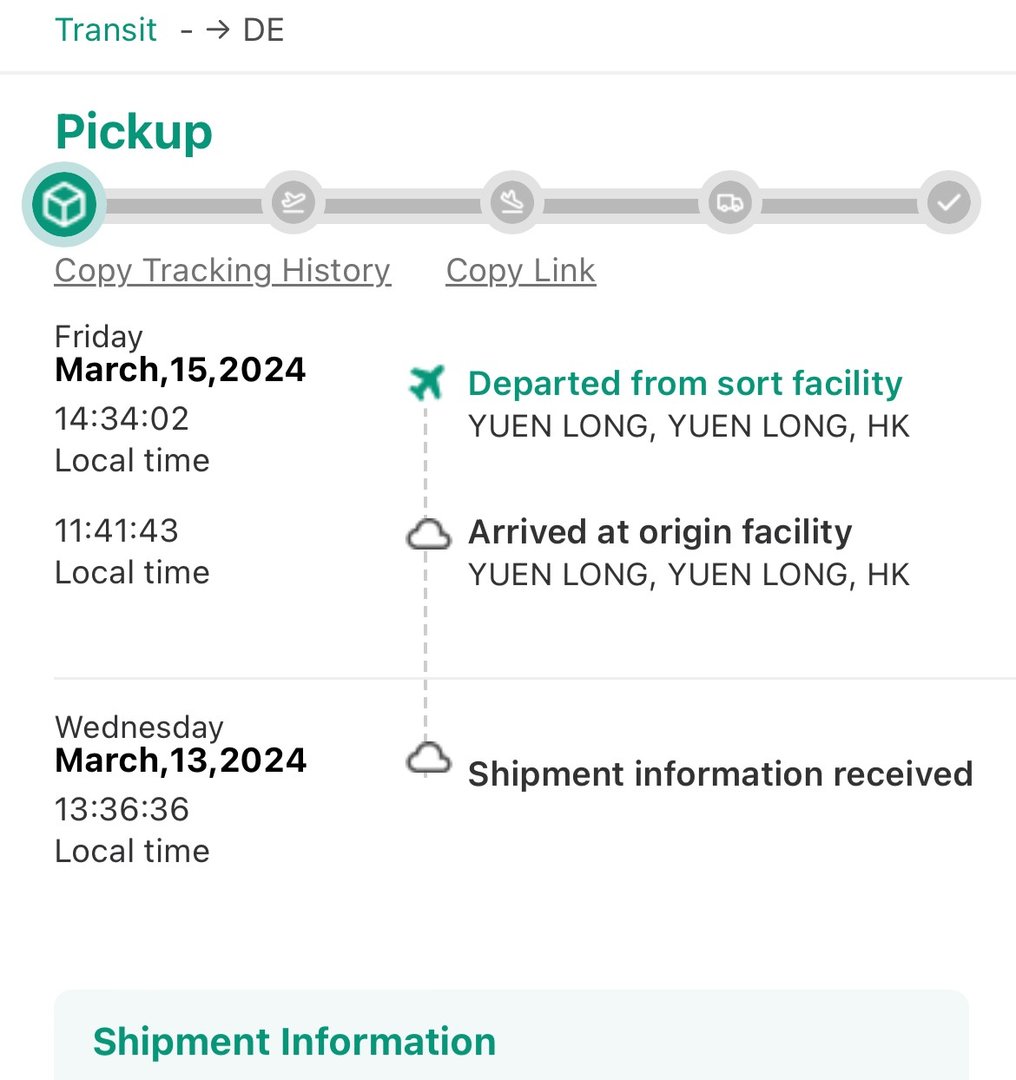
Task: Click green airplane icon beside Departed event
Action: point(427,382)
